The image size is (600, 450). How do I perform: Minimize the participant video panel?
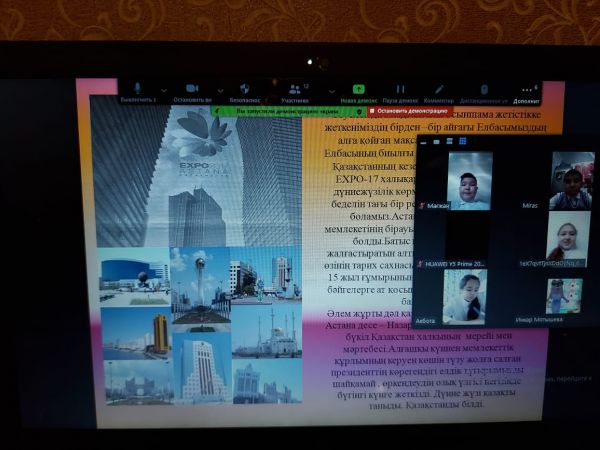point(421,141)
